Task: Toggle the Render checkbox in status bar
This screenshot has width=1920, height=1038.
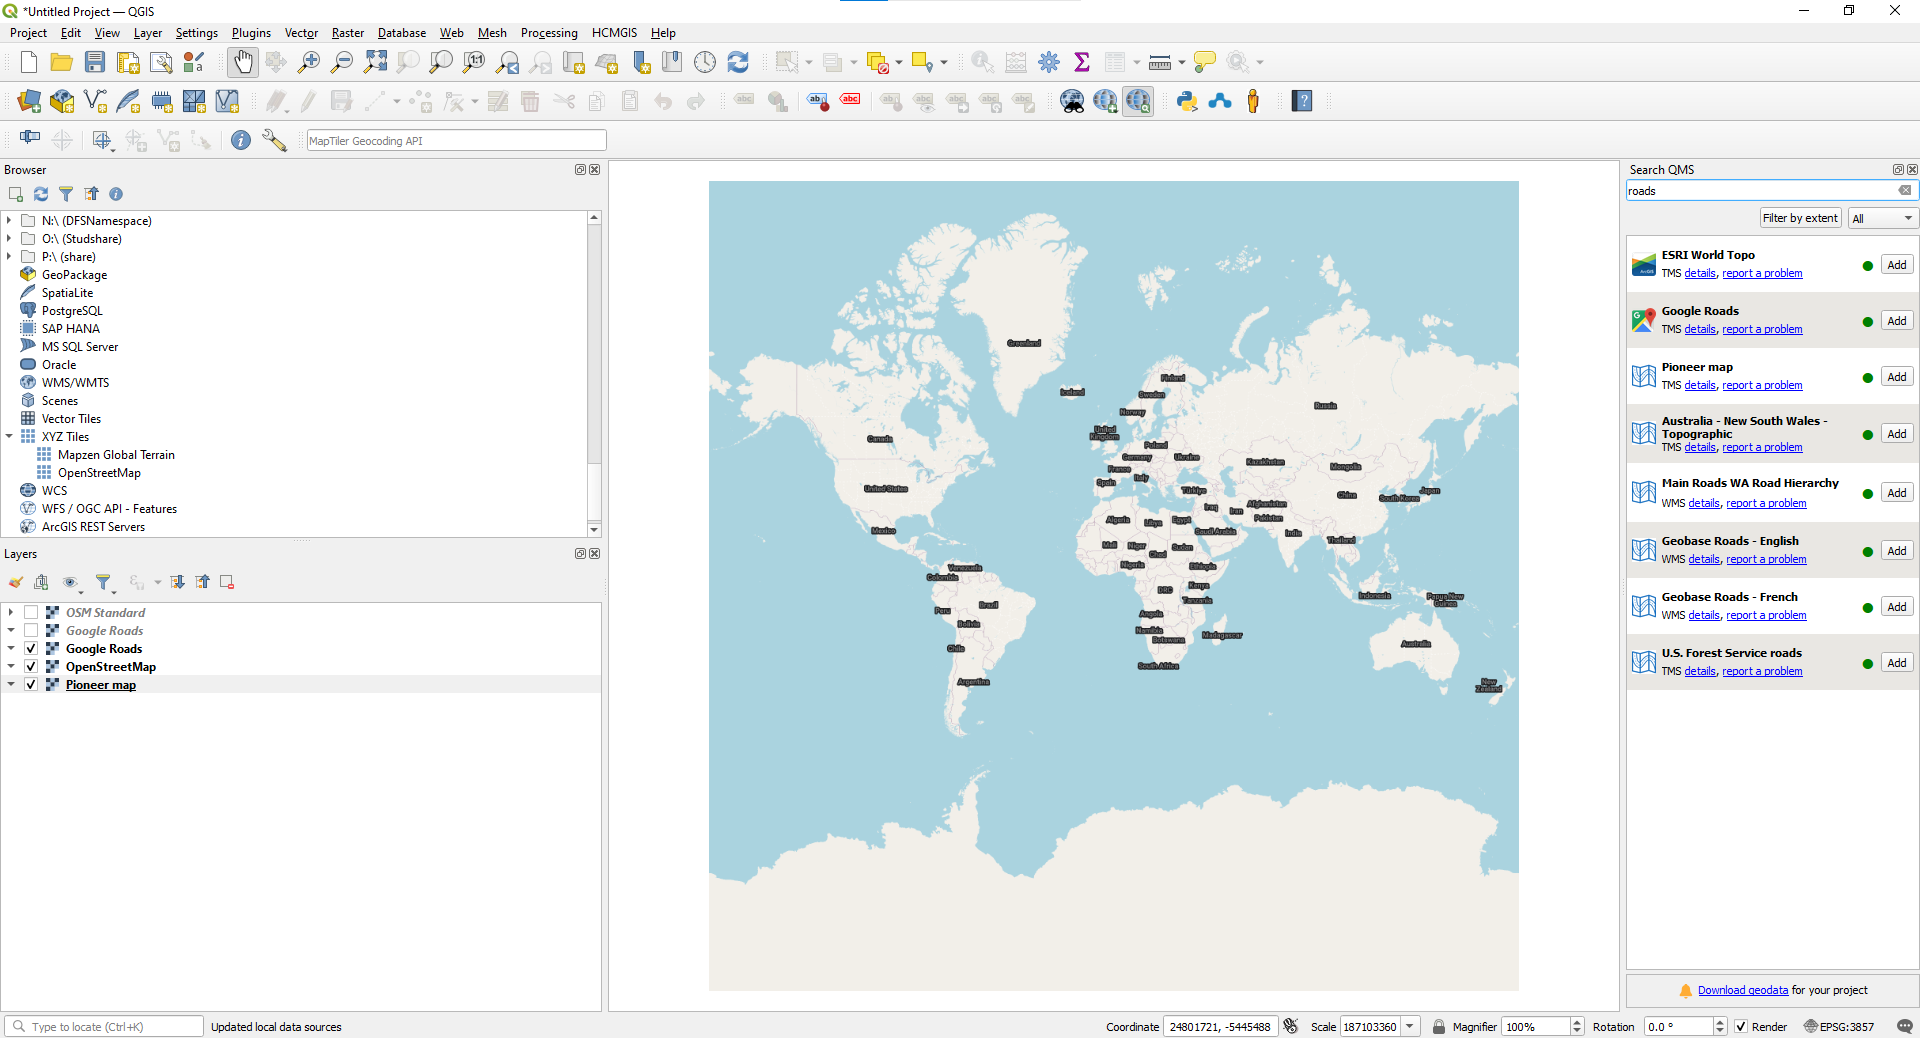Action: pyautogui.click(x=1741, y=1027)
